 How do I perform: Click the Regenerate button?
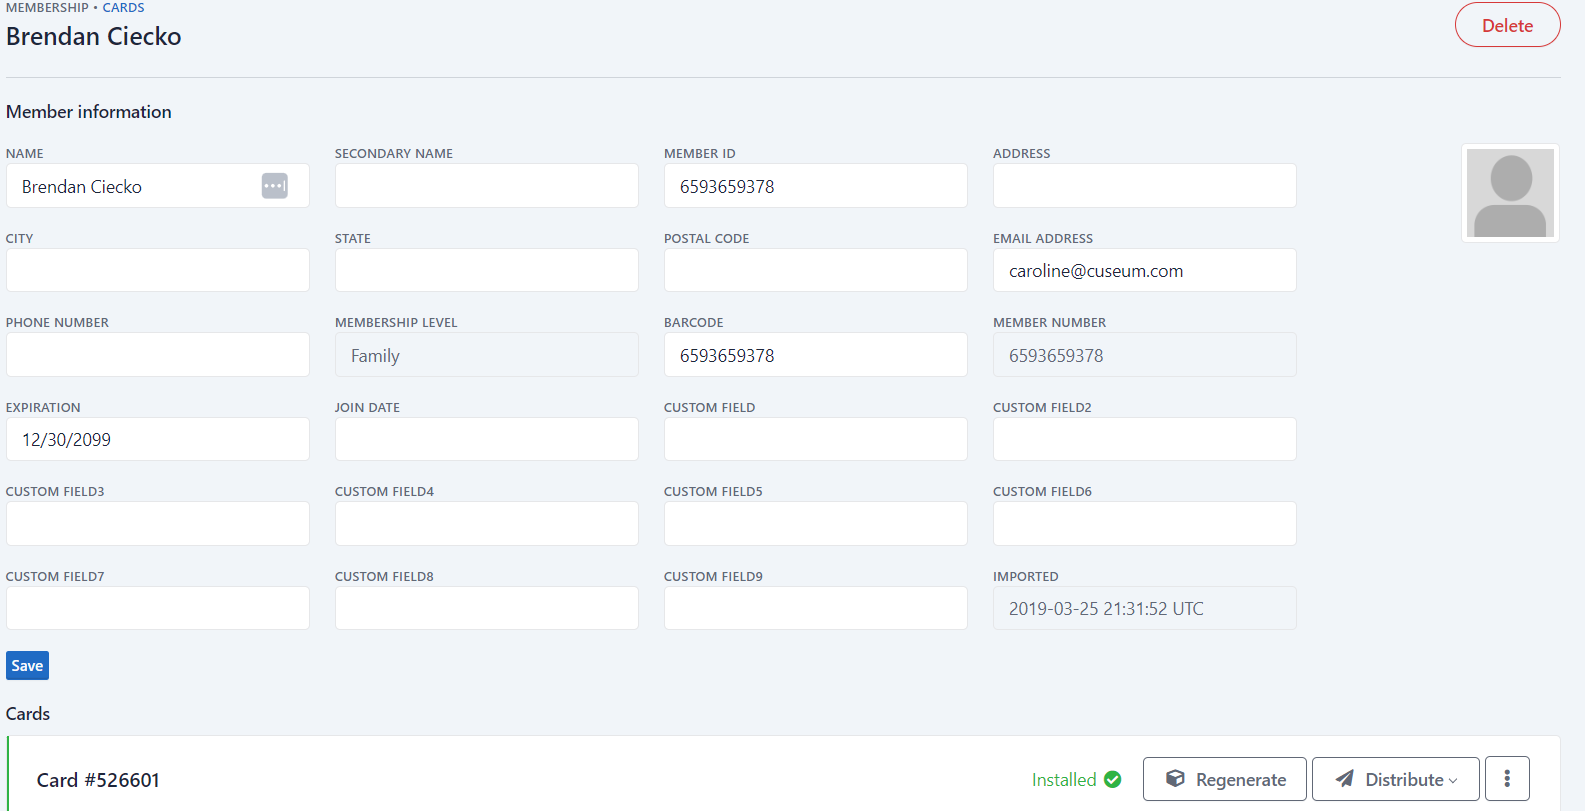coord(1224,779)
